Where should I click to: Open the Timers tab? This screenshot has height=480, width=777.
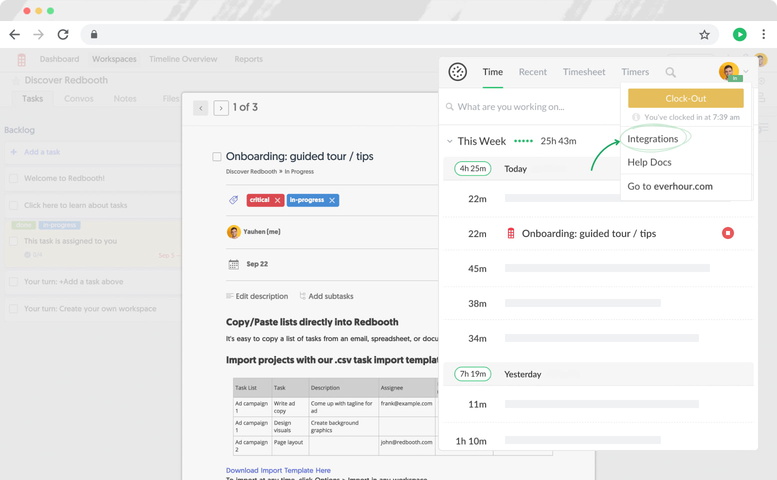[x=635, y=72]
